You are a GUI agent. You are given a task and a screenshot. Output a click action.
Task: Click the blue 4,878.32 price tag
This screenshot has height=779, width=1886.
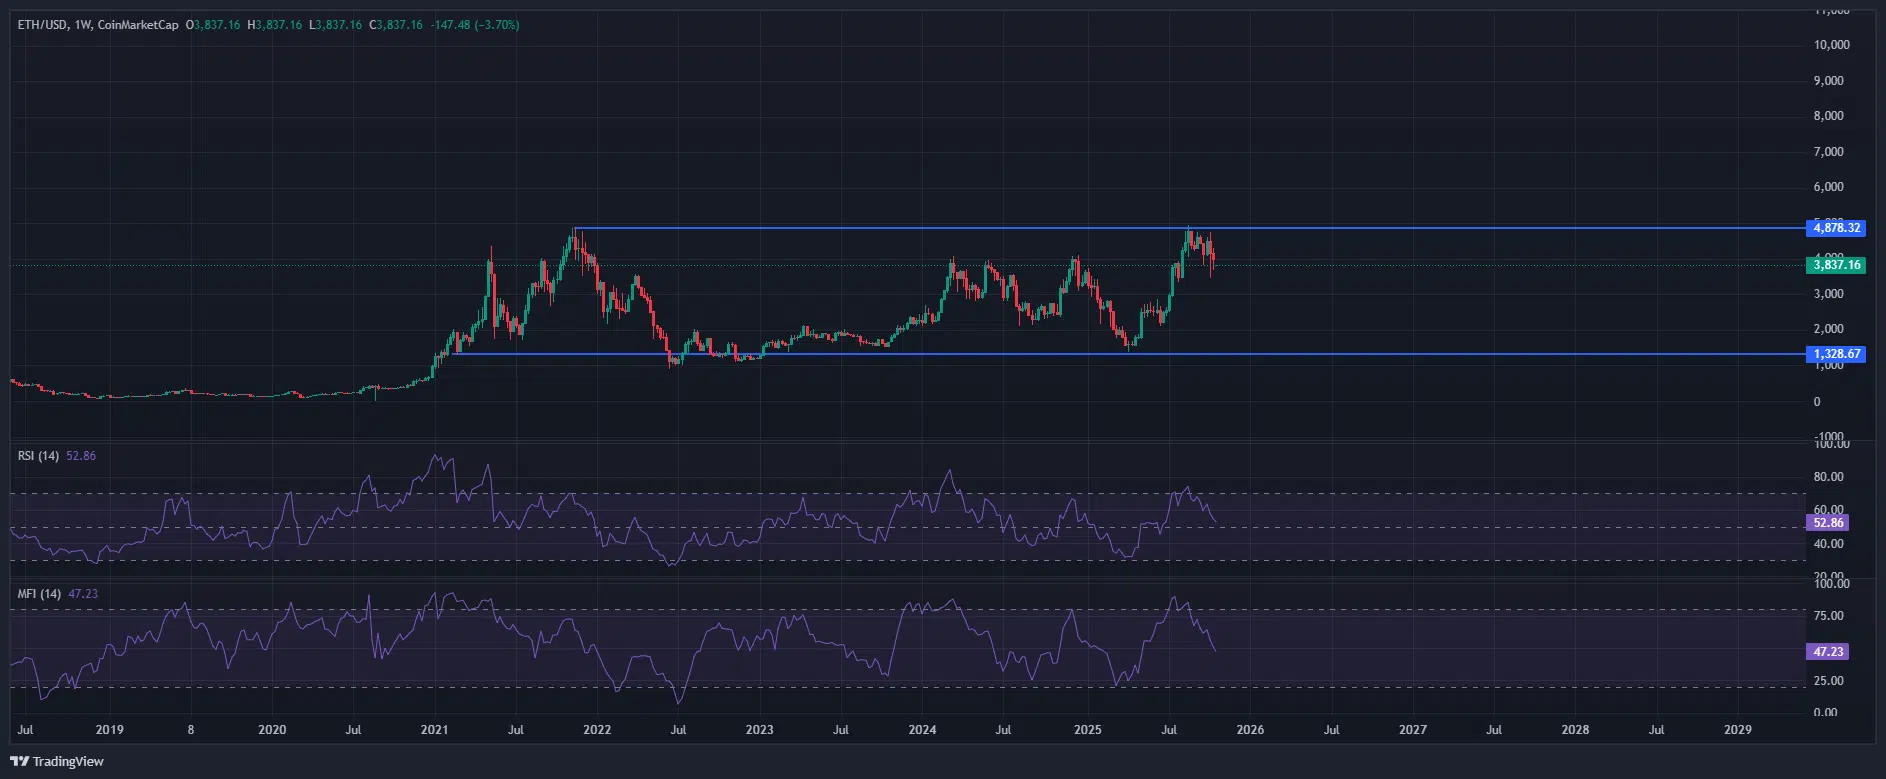tap(1836, 228)
